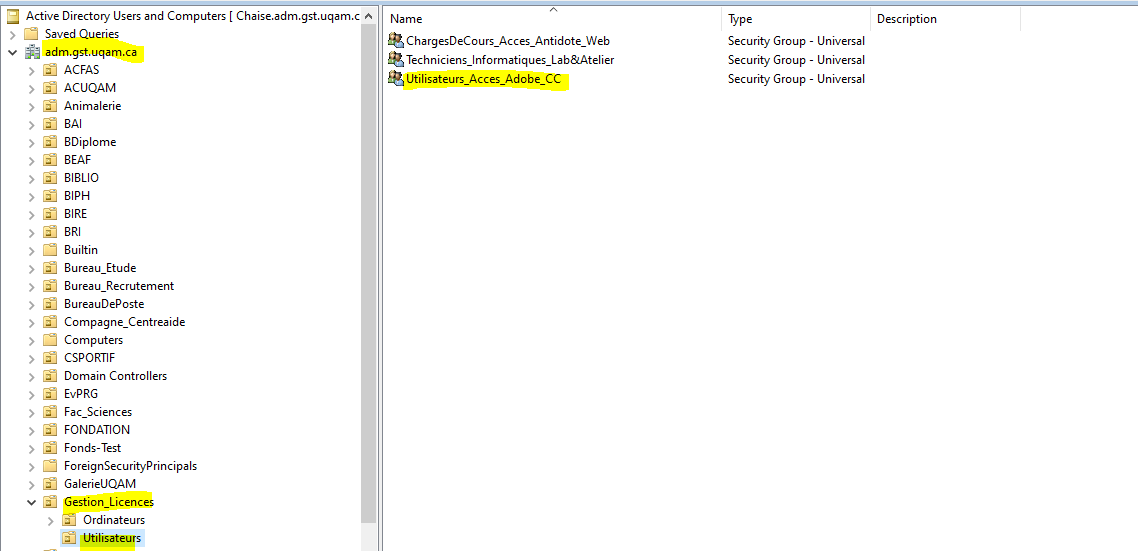Click the CSPORTIF folder icon
Viewport: 1138px width, 551px height.
[50, 358]
